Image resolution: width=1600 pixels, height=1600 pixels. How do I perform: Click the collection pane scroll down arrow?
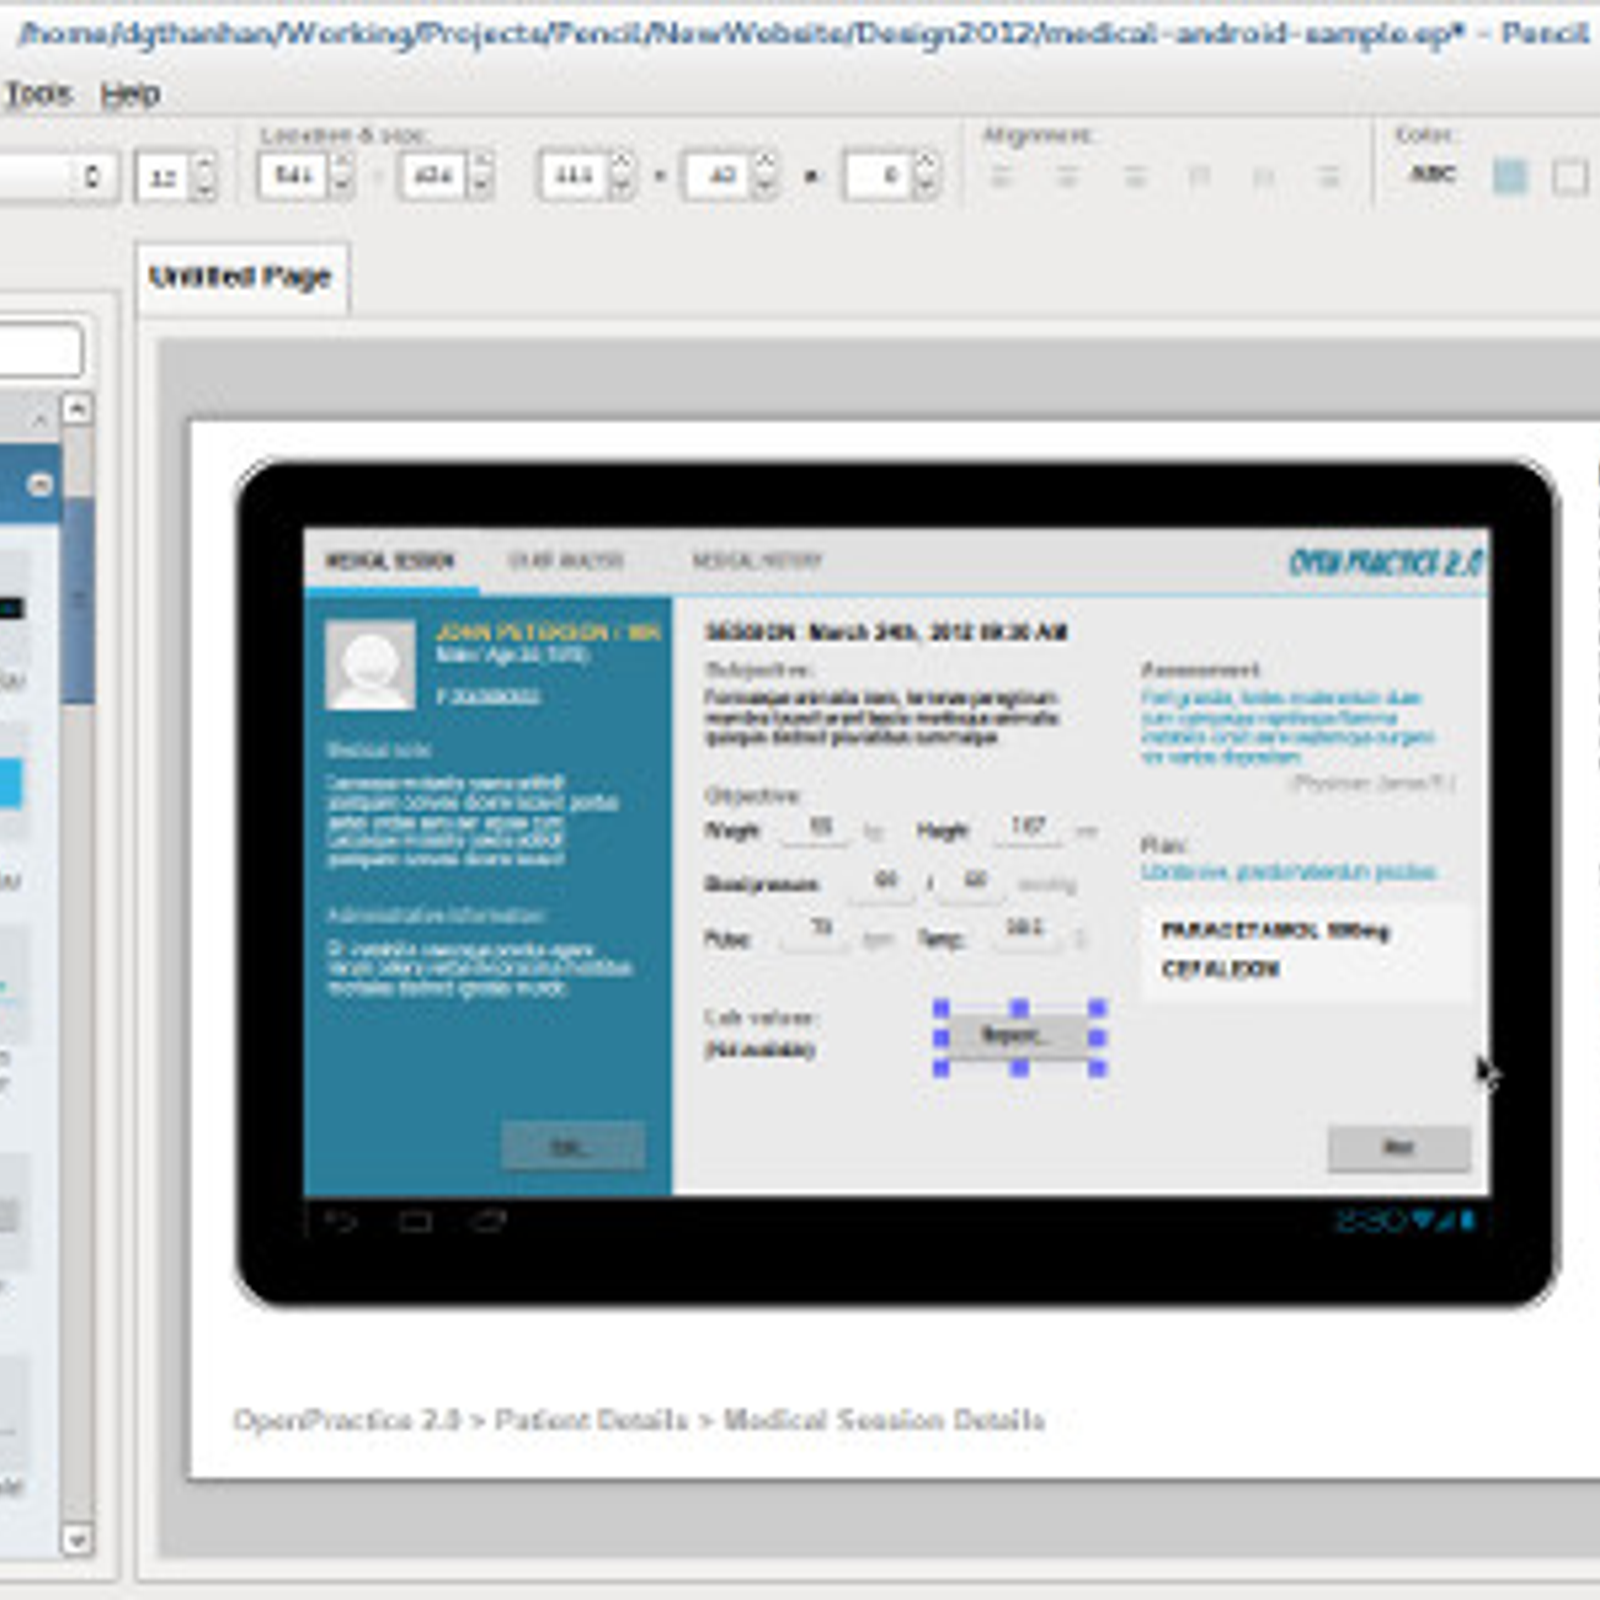click(x=77, y=1538)
